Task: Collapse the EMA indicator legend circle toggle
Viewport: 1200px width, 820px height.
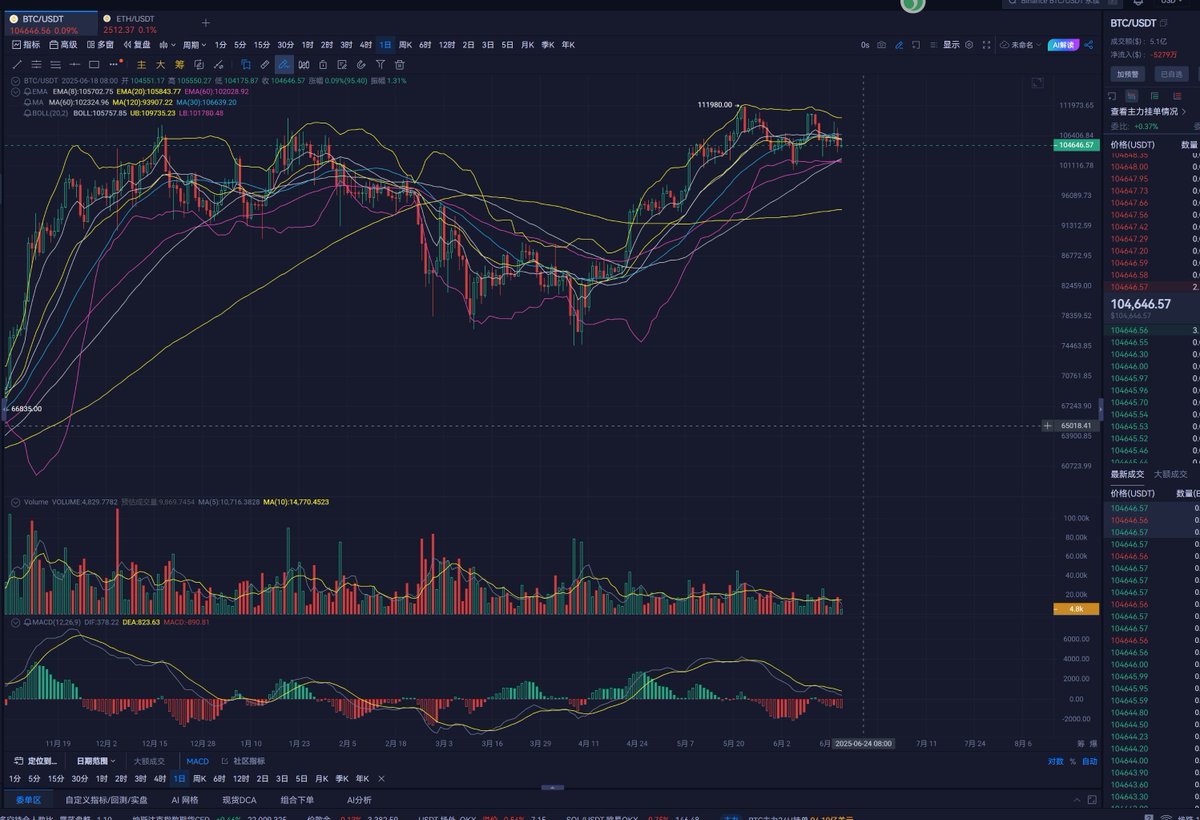Action: (x=15, y=92)
